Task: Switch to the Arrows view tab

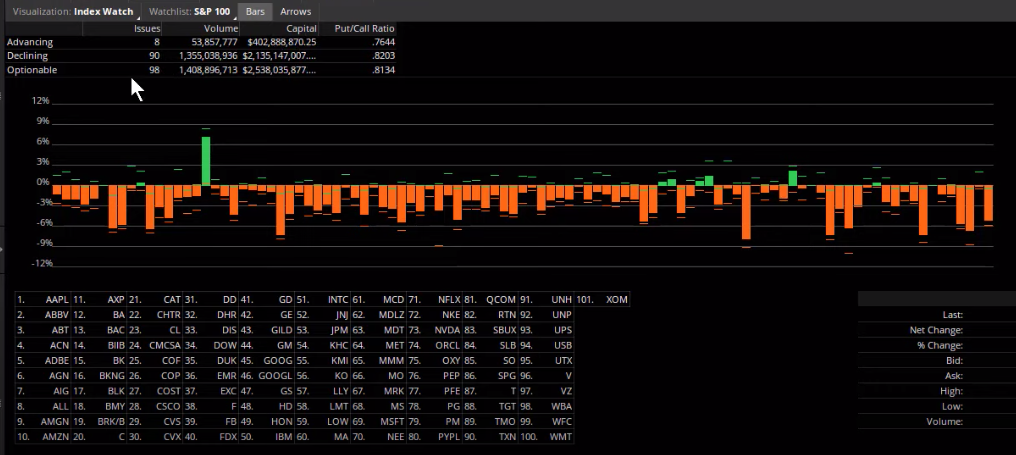Action: (295, 11)
